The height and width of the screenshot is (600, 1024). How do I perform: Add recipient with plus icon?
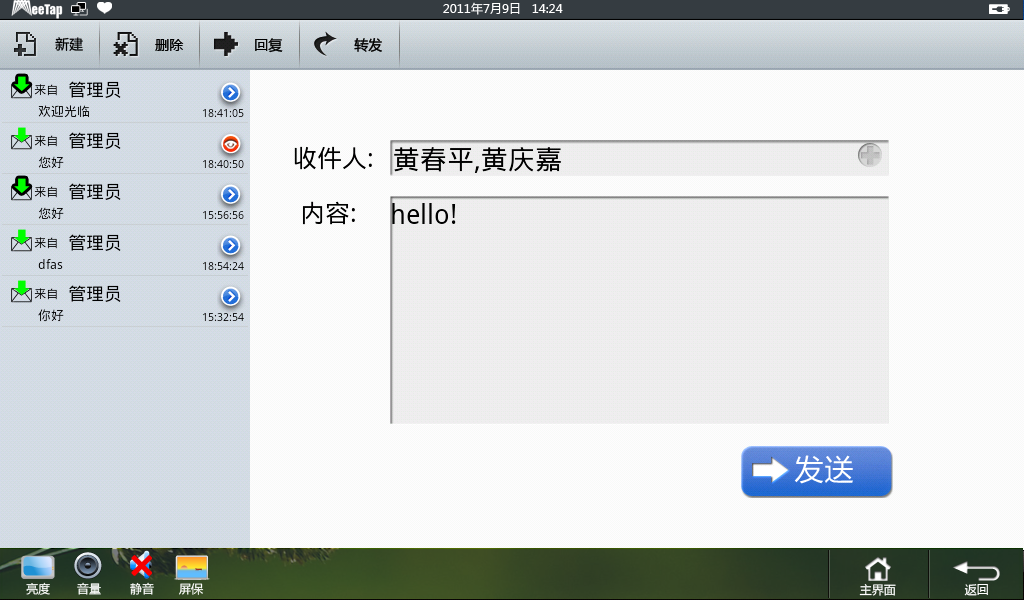869,155
